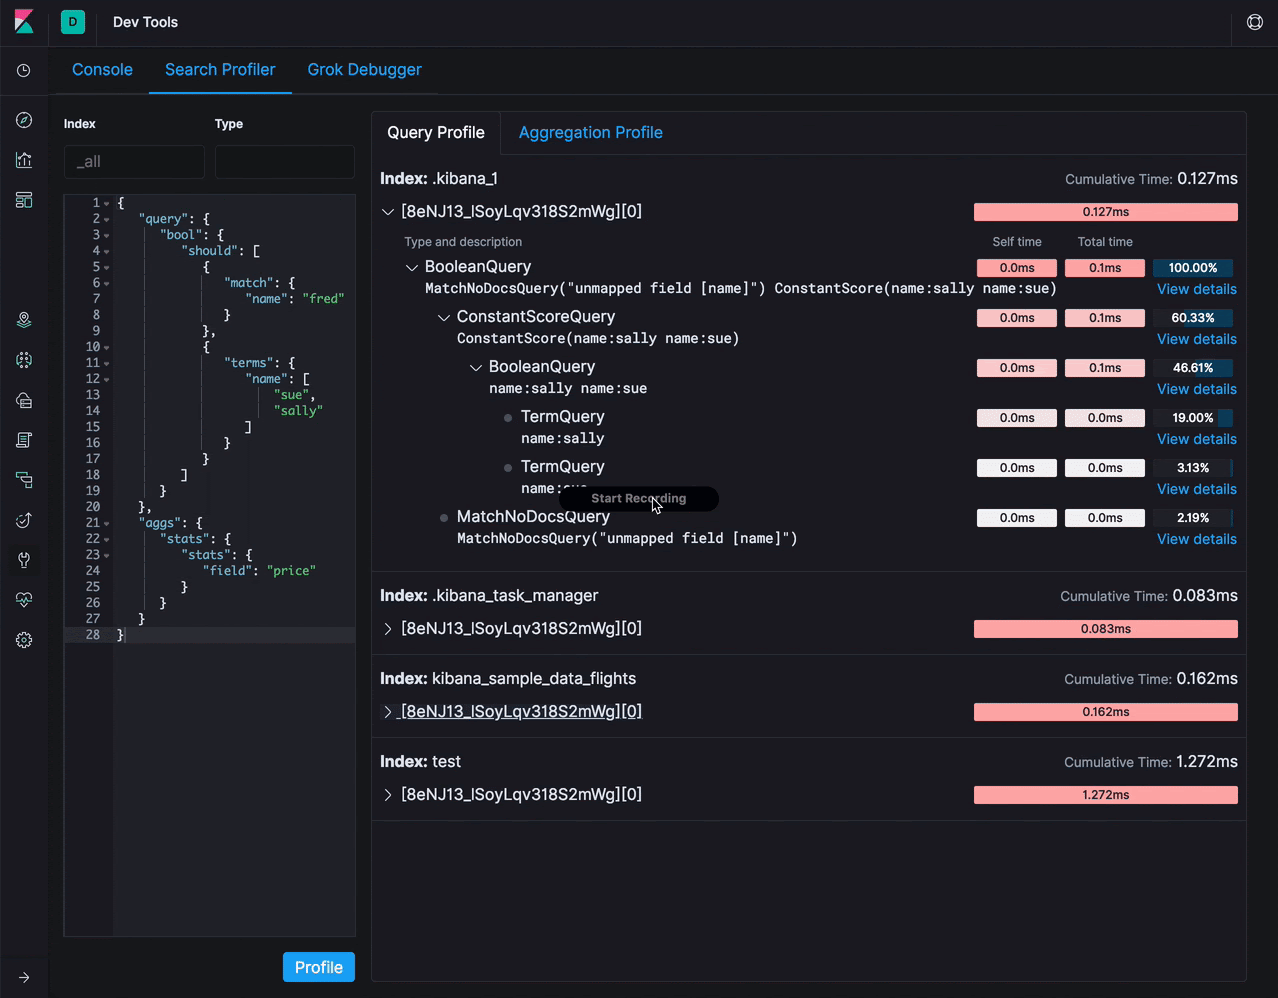Open the Dashboard sidebar icon
The height and width of the screenshot is (998, 1278).
(x=24, y=200)
